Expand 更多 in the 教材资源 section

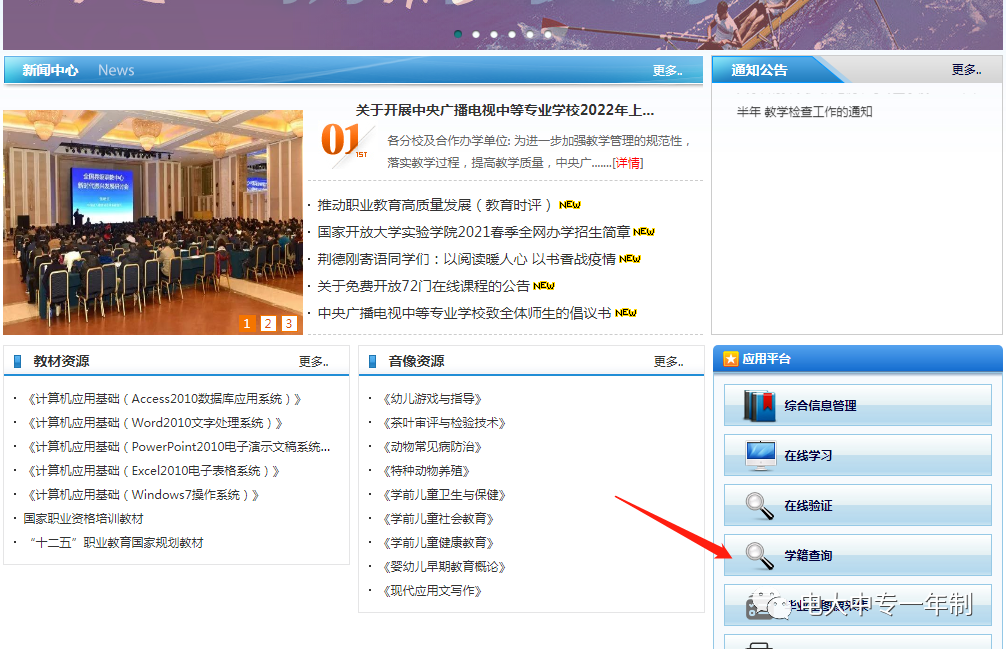coord(313,361)
